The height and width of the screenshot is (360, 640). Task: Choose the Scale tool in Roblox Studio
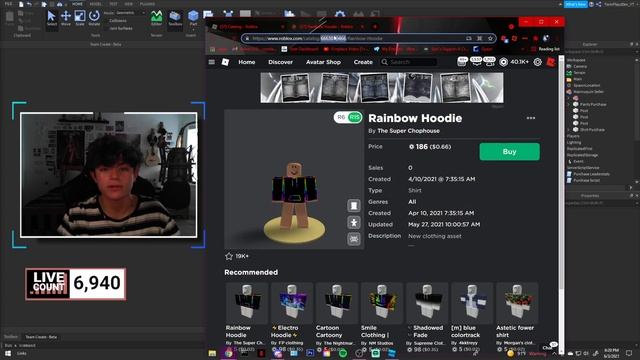80,18
